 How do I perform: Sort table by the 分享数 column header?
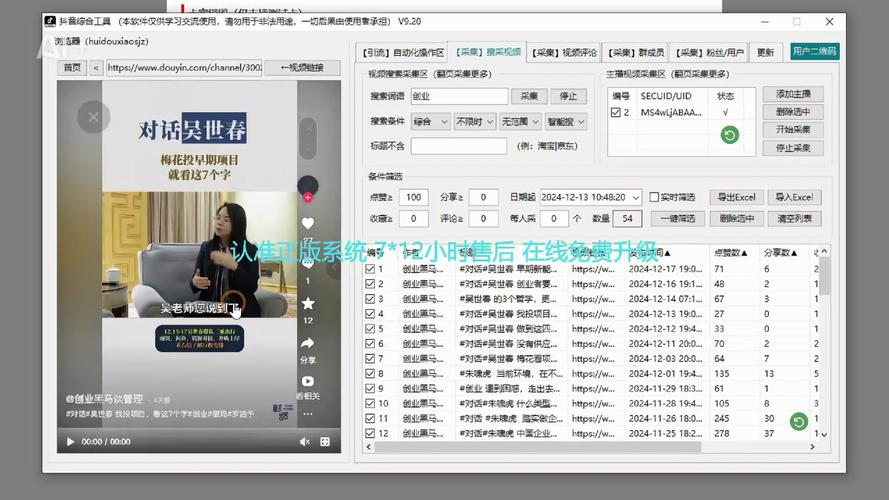tap(780, 253)
